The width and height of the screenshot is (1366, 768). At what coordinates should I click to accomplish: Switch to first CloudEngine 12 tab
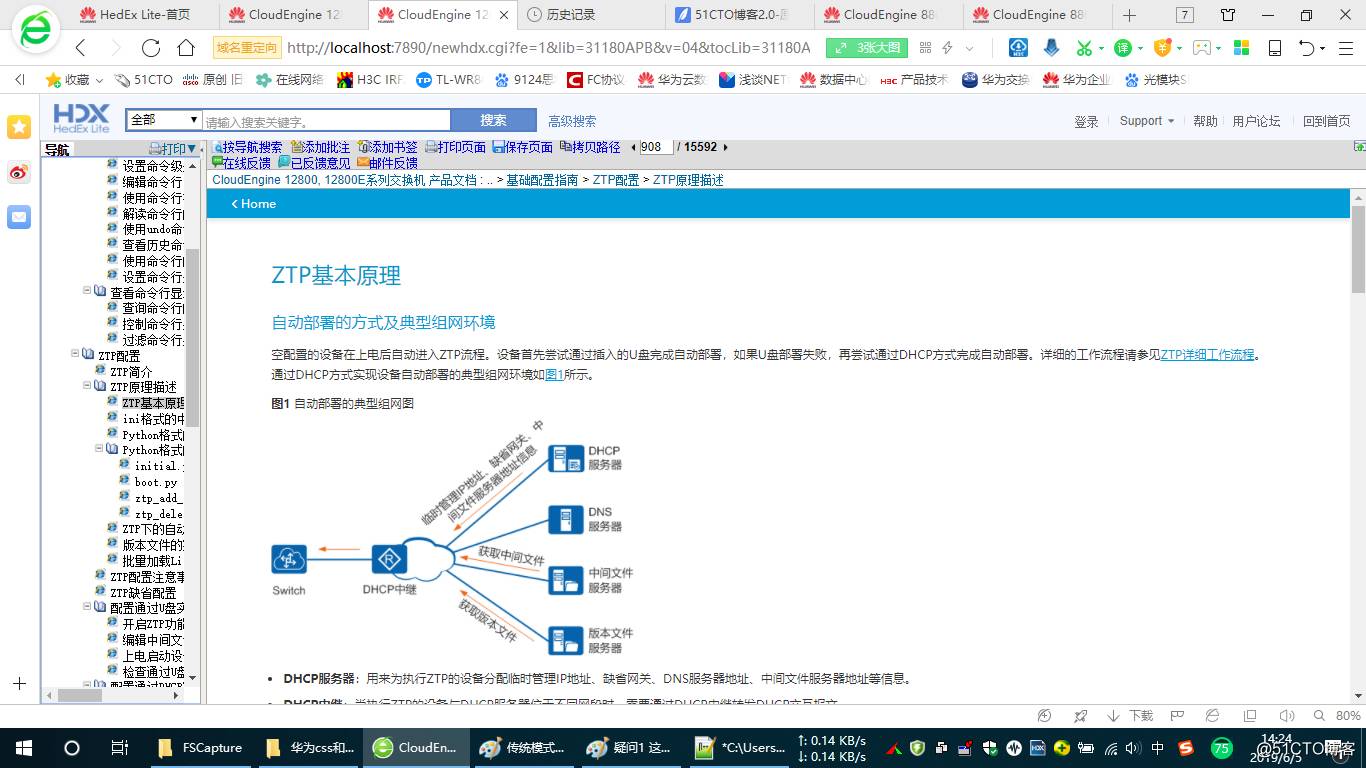(x=294, y=15)
